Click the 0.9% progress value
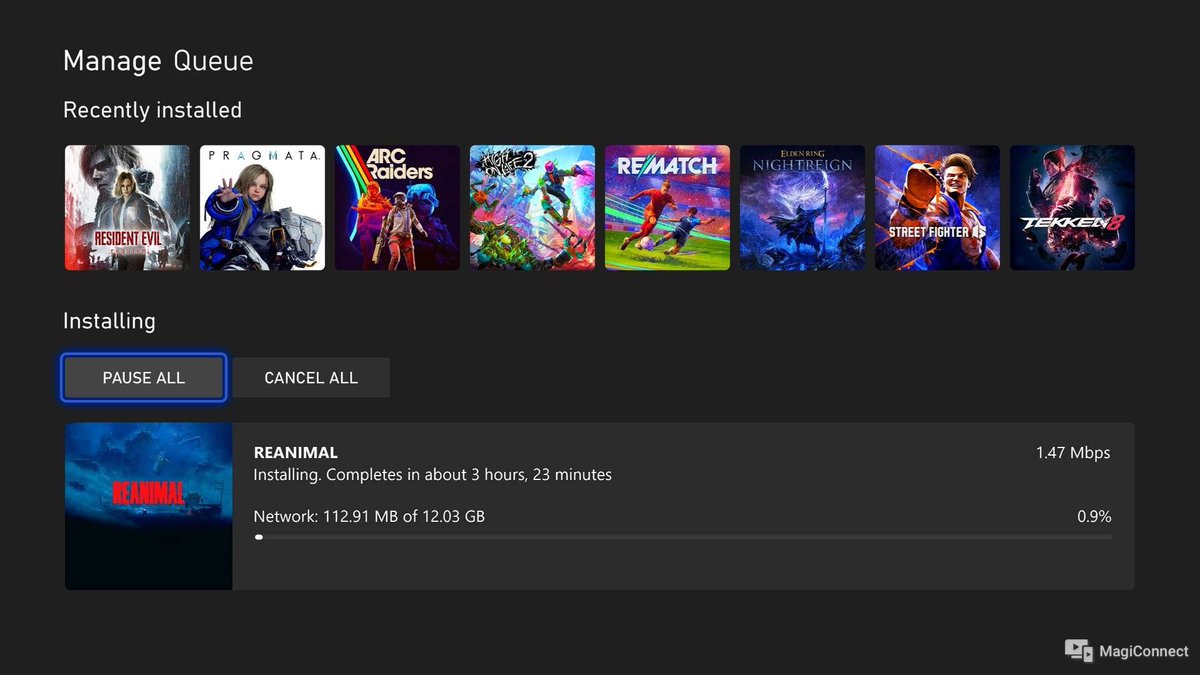Screen dimensions: 1200x675 click(x=1093, y=517)
